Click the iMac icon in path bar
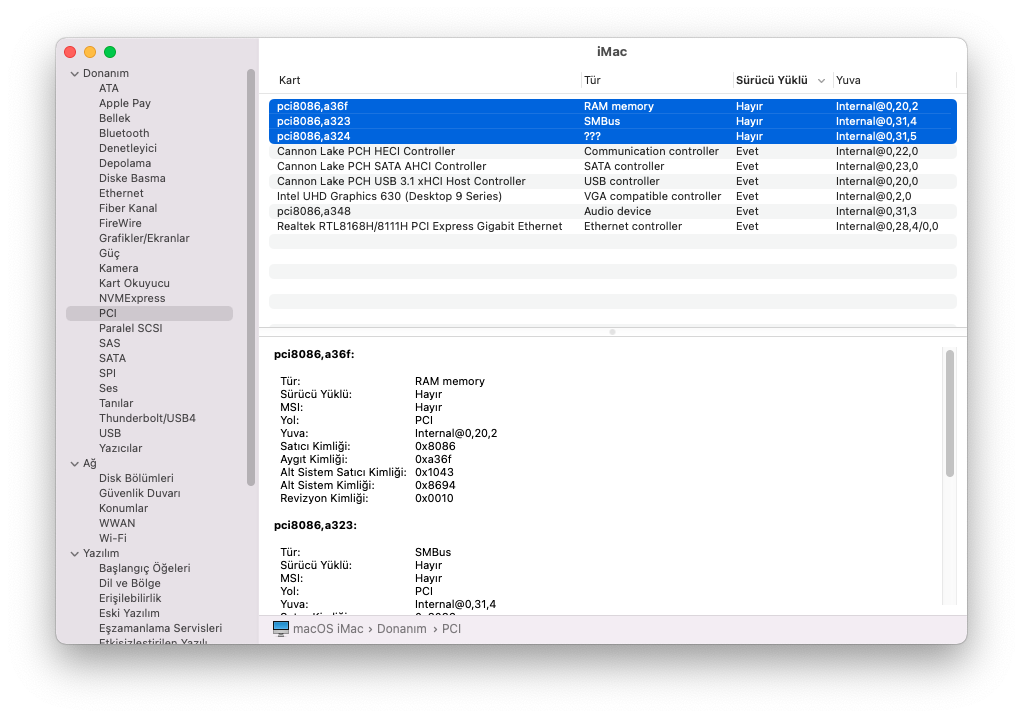This screenshot has height=718, width=1023. tap(281, 629)
